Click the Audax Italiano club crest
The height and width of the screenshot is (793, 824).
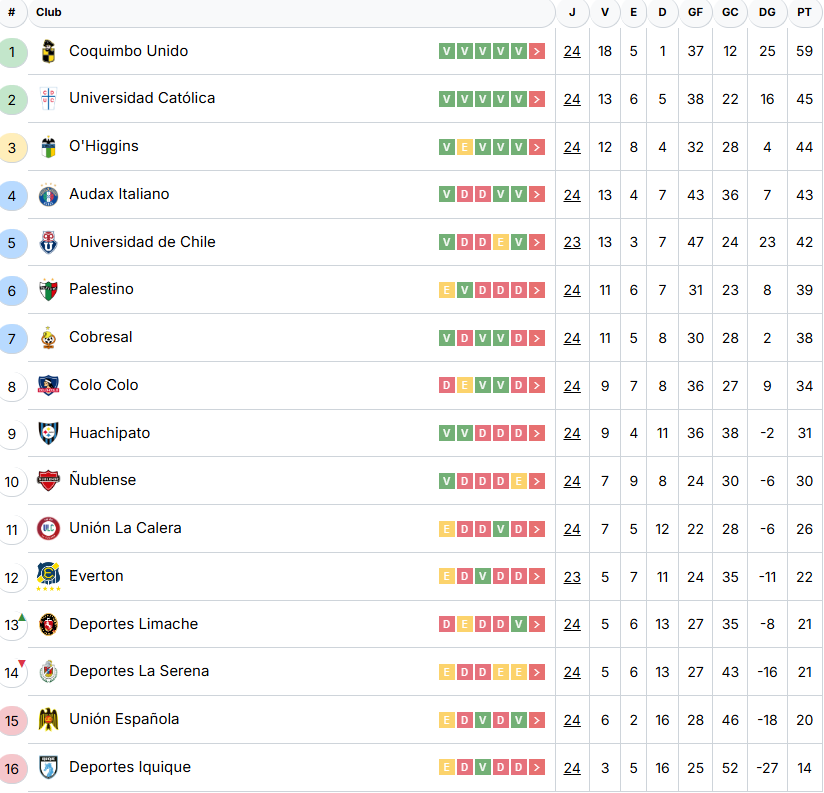(x=48, y=195)
